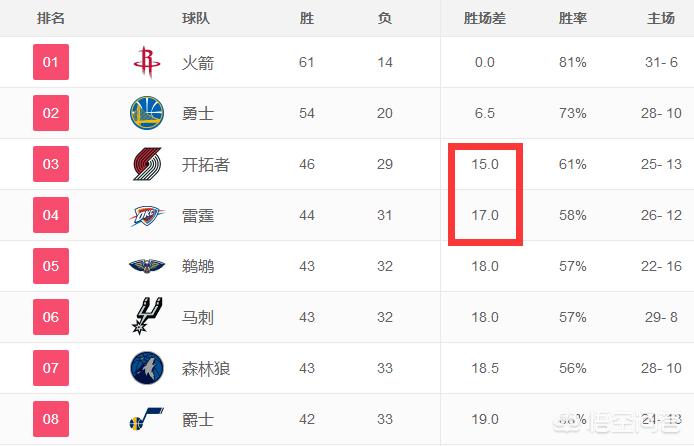This screenshot has width=694, height=446.
Task: Click the Pelicans team logo
Action: point(146,266)
